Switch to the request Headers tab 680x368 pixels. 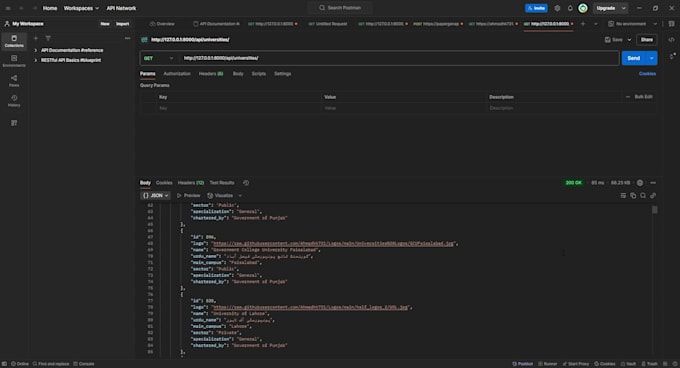pos(211,74)
